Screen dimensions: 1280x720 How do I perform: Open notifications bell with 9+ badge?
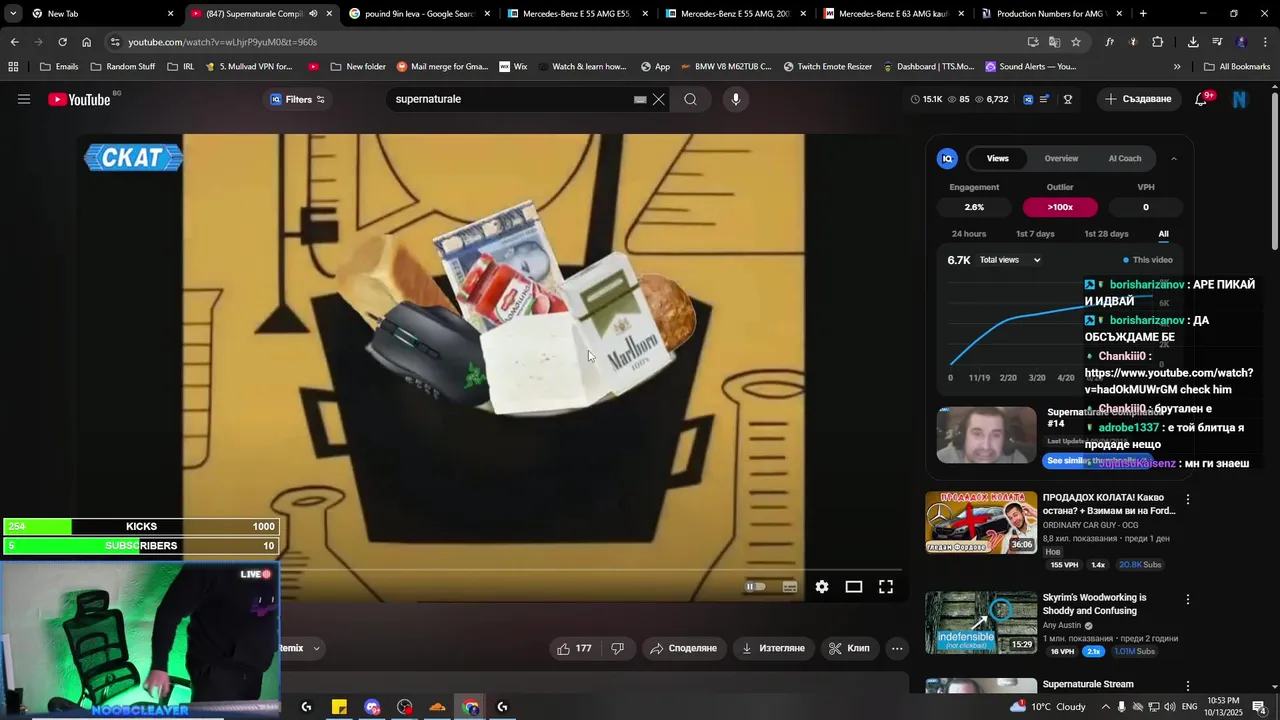[x=1201, y=99]
